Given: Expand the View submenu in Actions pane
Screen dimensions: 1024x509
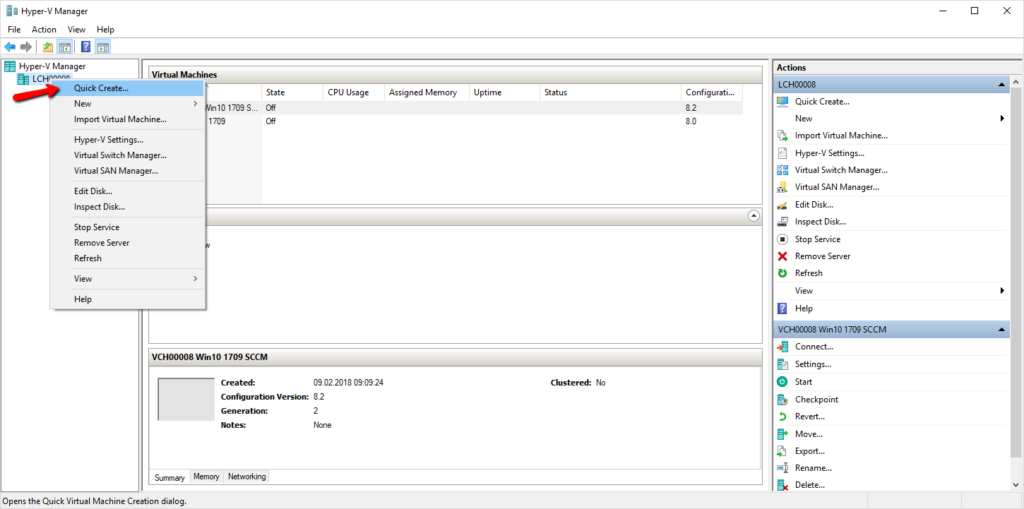Looking at the screenshot, I should [x=1002, y=290].
